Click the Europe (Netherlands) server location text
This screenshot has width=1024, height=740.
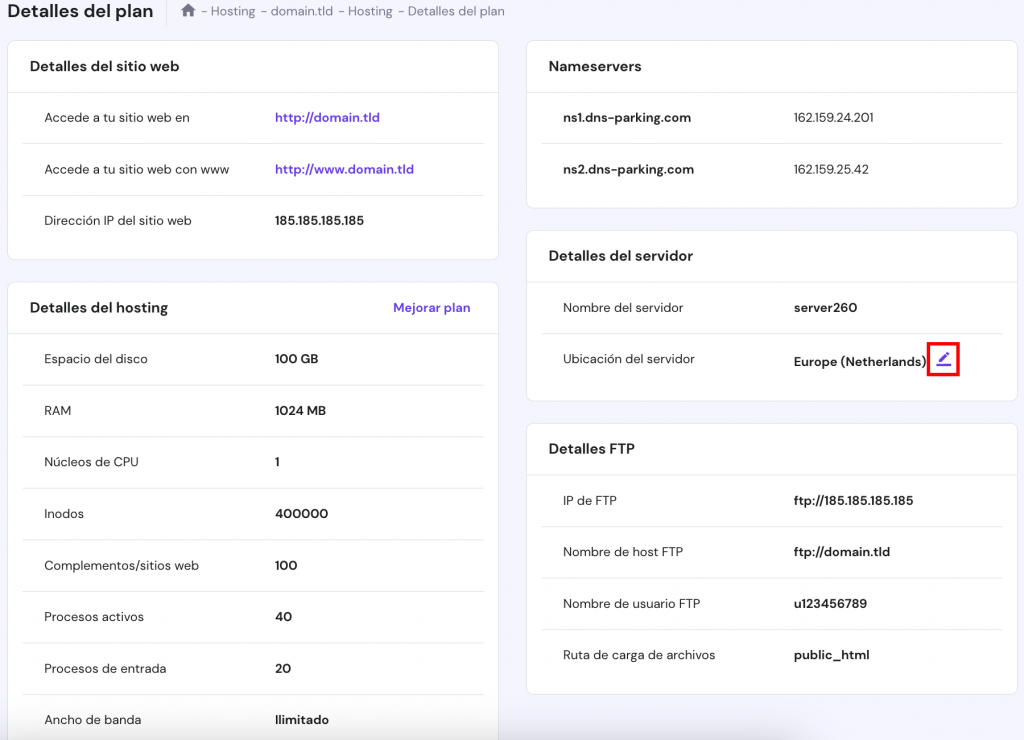point(858,361)
